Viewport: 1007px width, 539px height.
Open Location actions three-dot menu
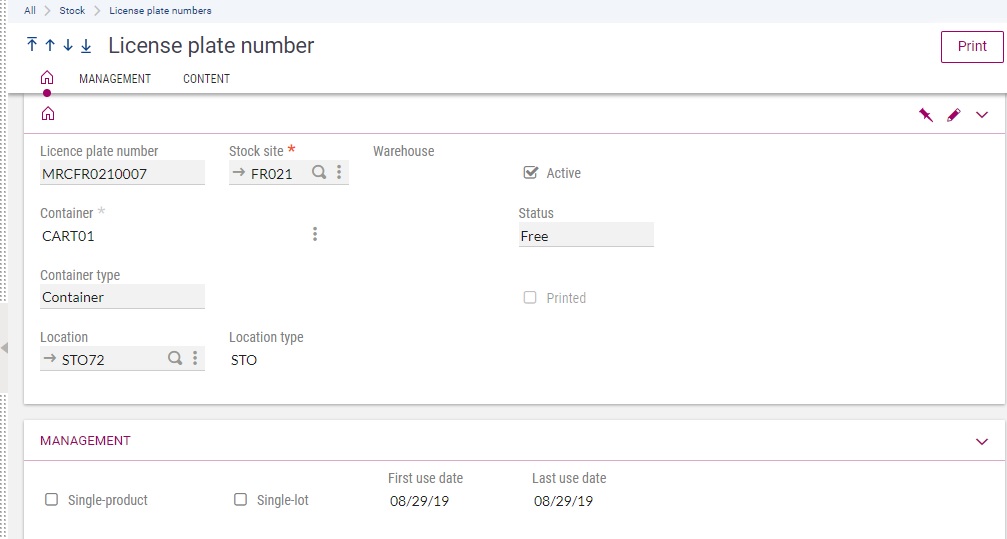195,358
